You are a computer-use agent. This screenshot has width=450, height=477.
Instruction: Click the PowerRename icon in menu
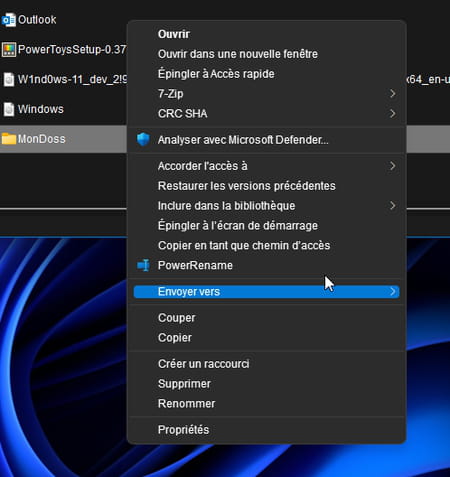(x=143, y=265)
